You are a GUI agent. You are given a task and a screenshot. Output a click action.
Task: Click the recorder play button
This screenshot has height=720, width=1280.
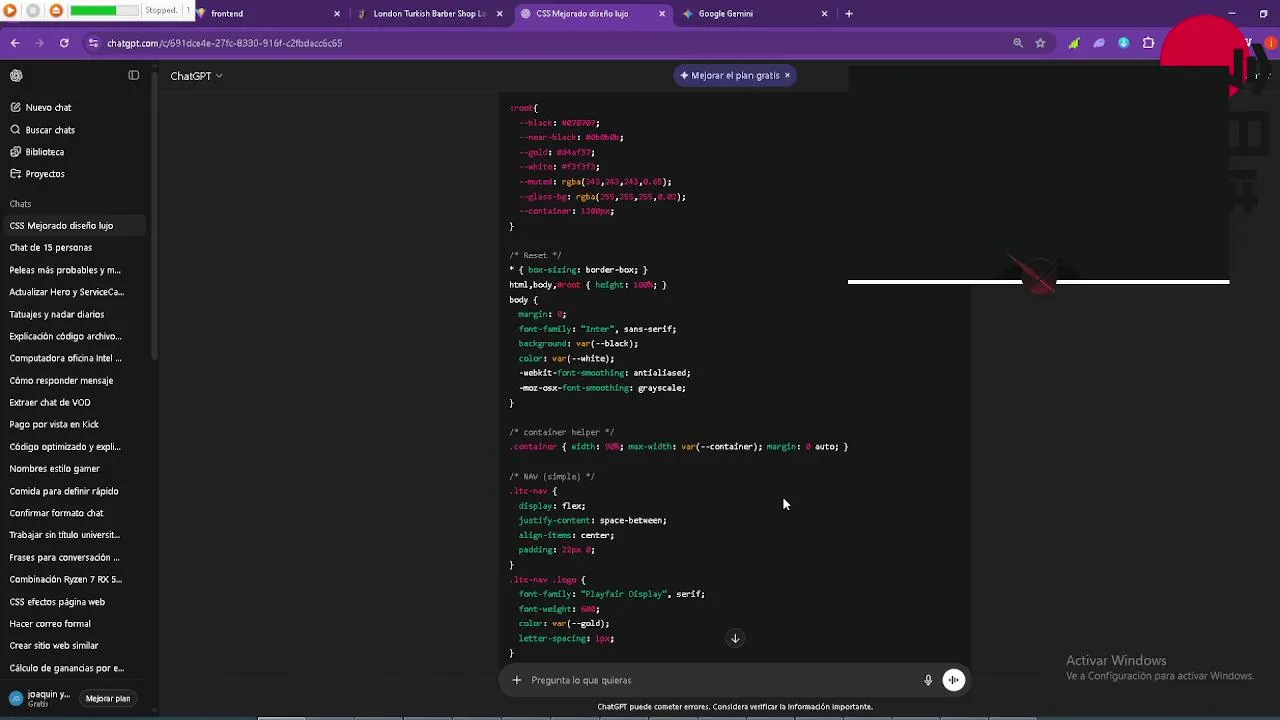[10, 11]
